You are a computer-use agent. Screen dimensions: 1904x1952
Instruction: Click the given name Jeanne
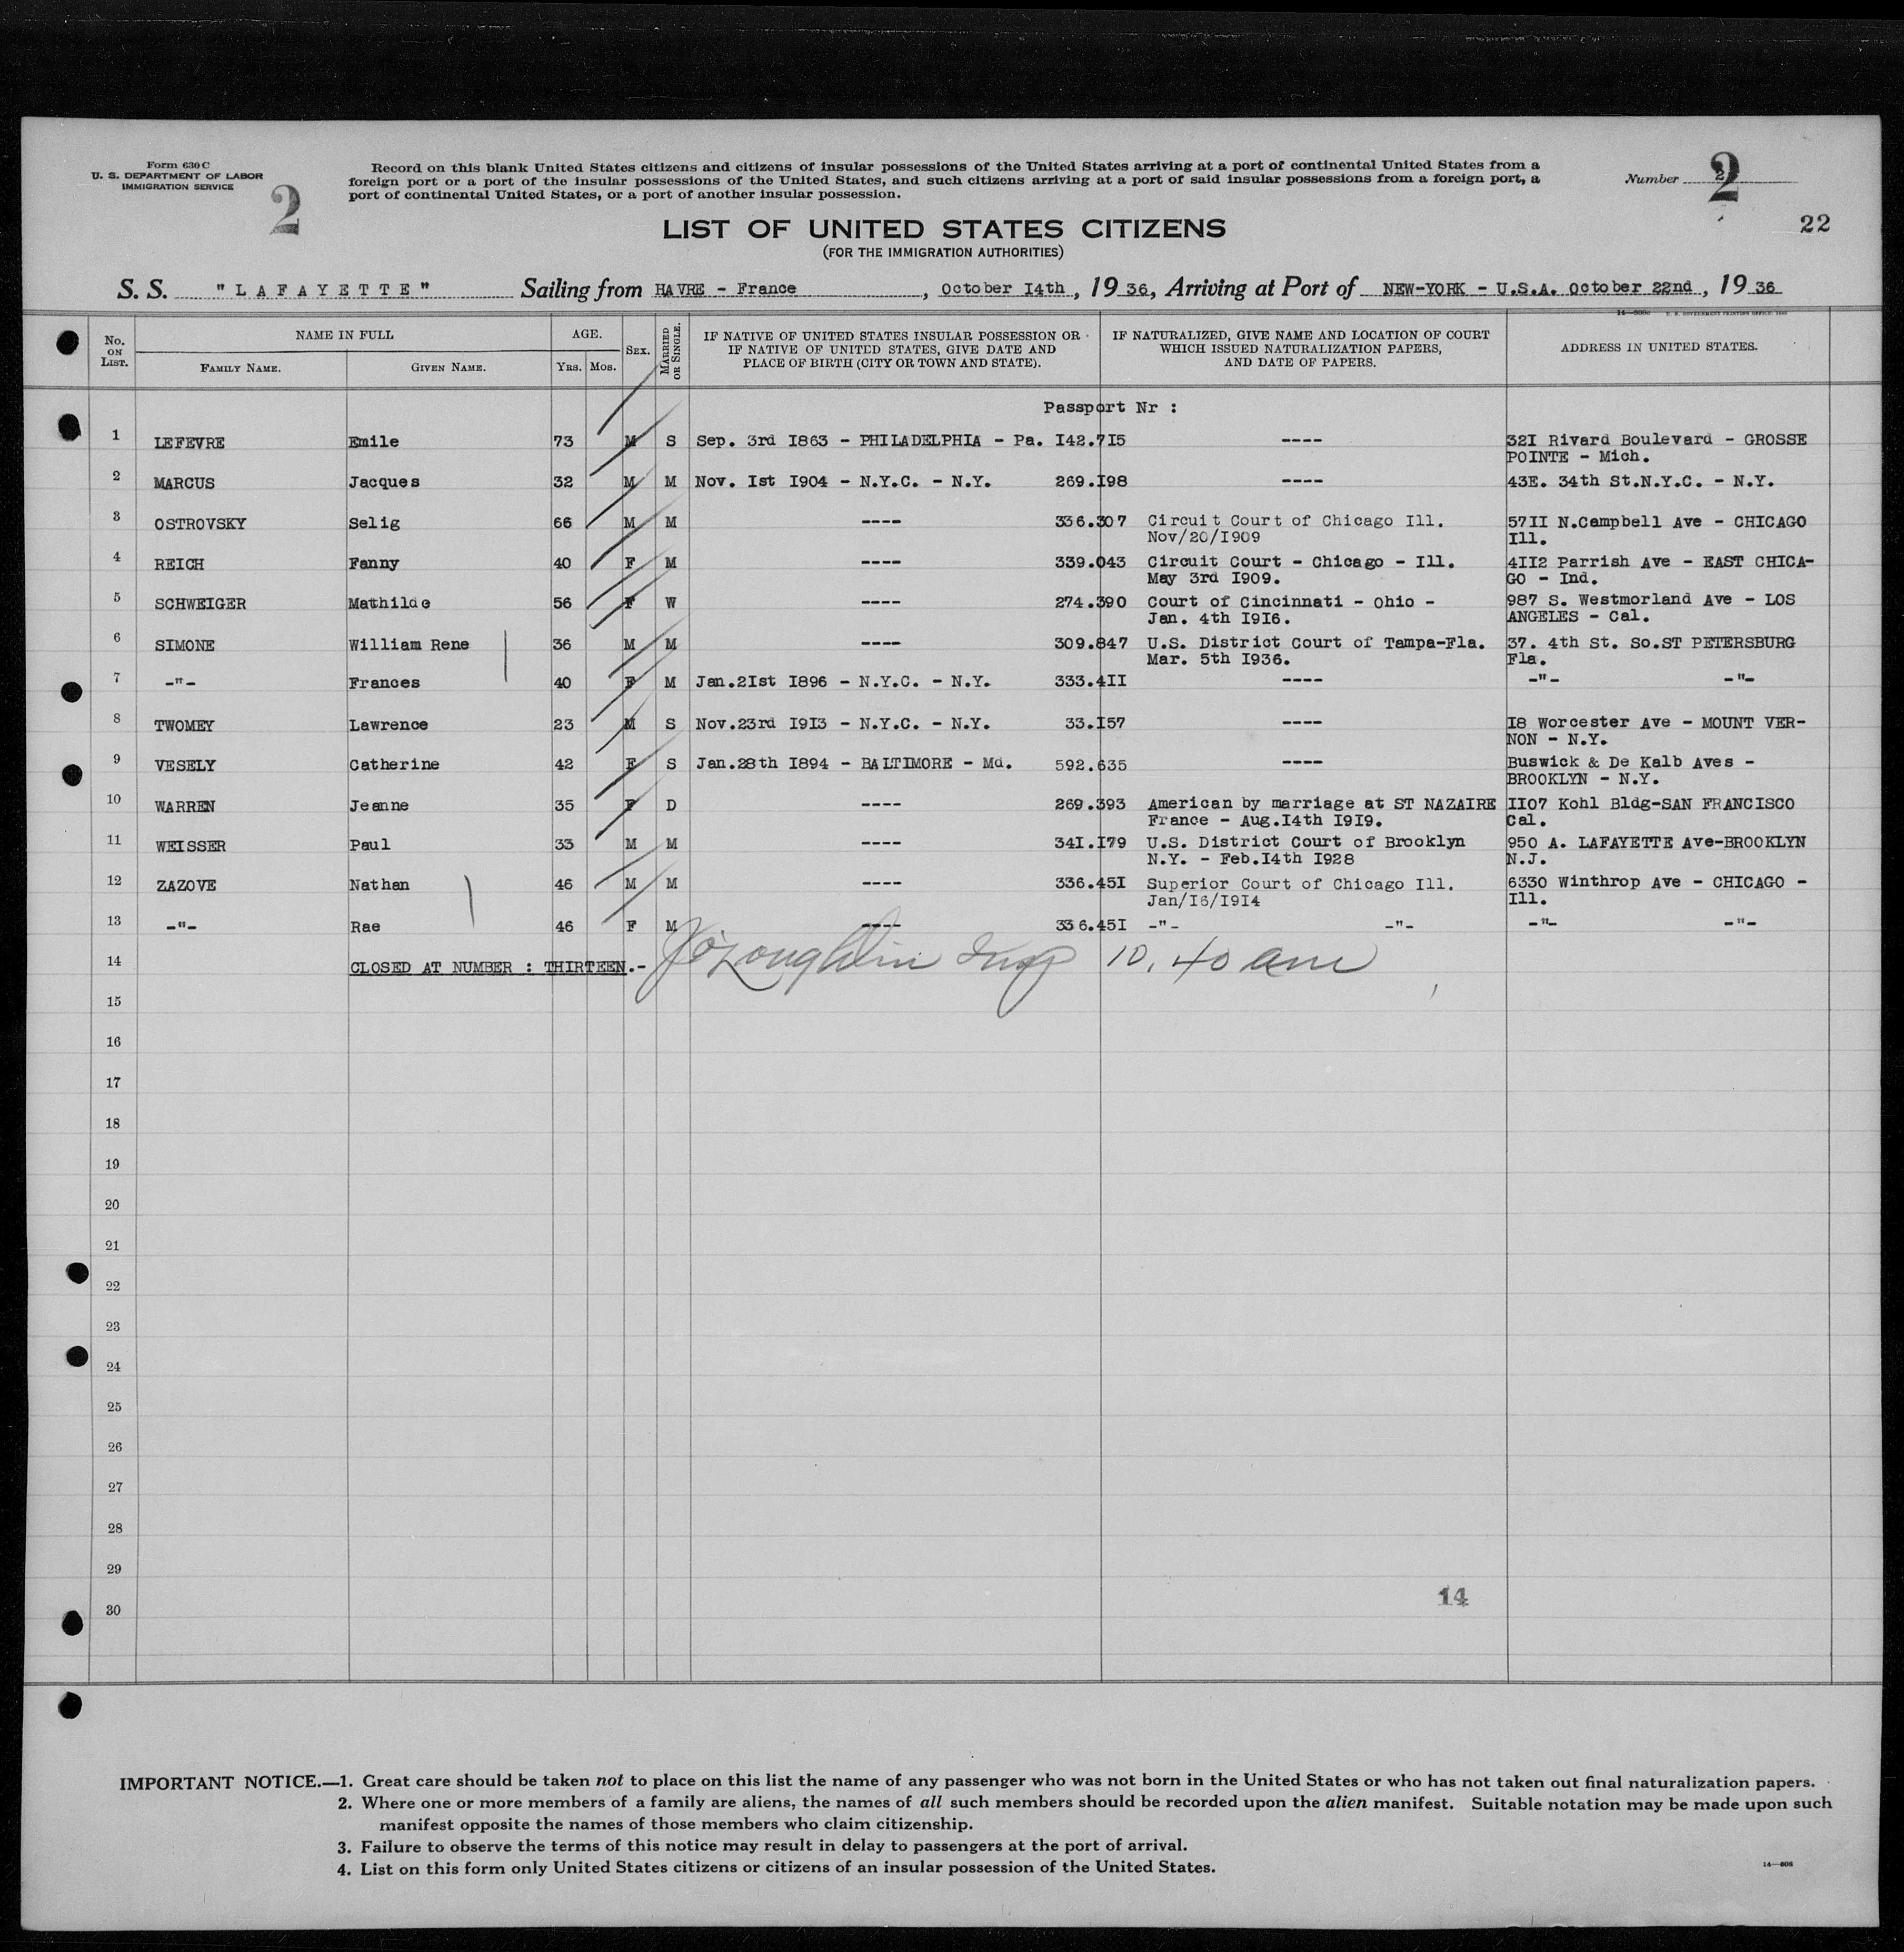click(378, 806)
